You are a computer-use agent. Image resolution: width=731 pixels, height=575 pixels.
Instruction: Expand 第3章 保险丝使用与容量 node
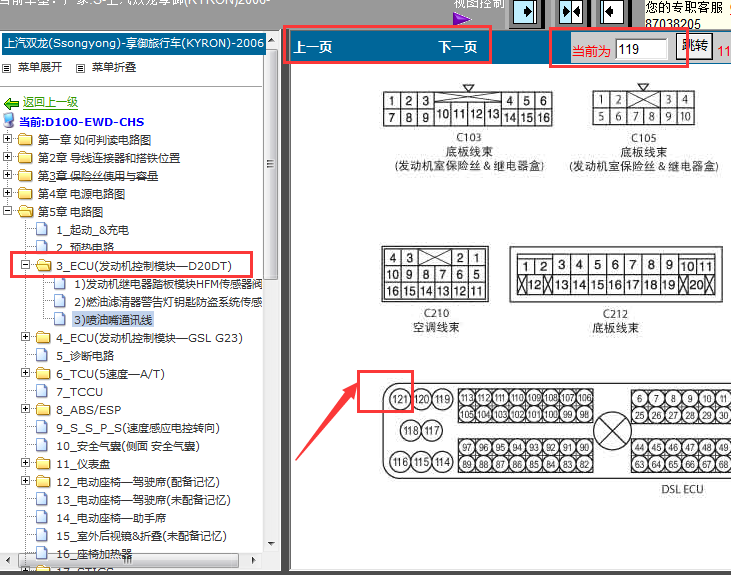point(7,174)
